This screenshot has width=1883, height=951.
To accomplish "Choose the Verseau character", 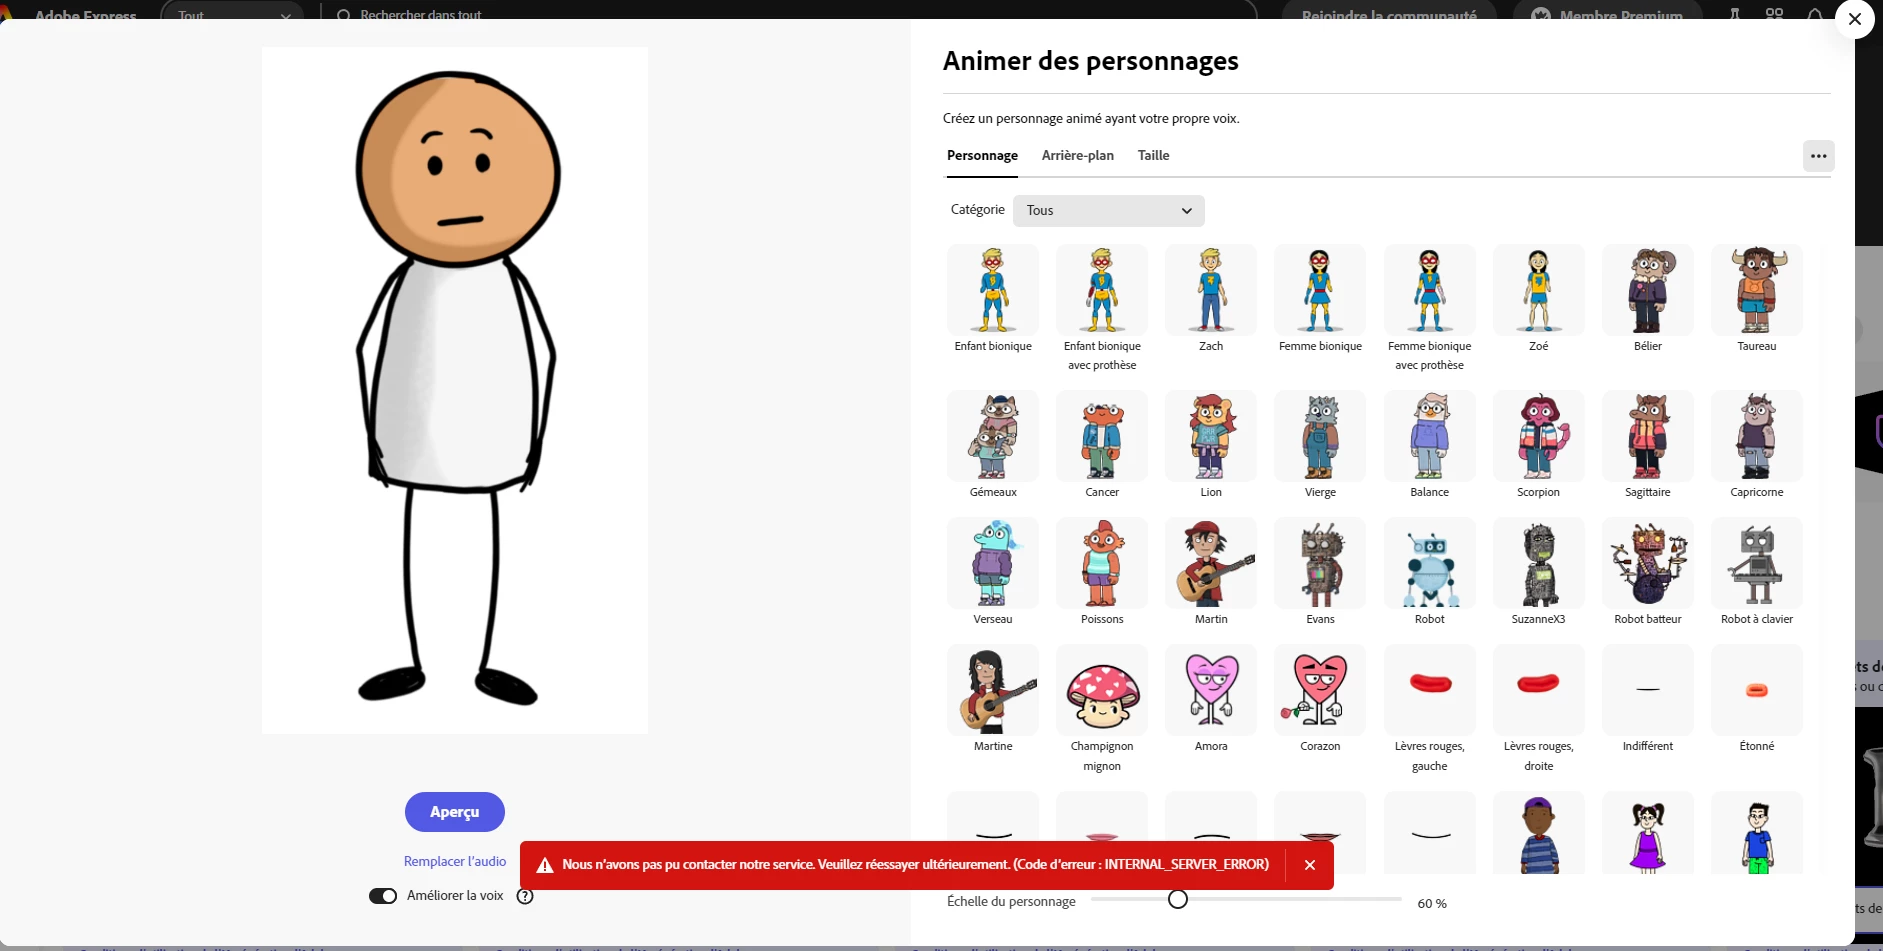I will pyautogui.click(x=993, y=563).
